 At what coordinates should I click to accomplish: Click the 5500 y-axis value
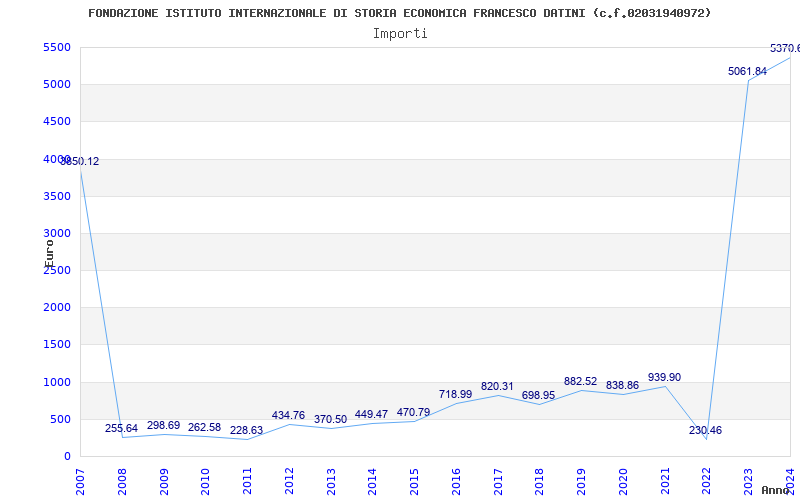[57, 47]
